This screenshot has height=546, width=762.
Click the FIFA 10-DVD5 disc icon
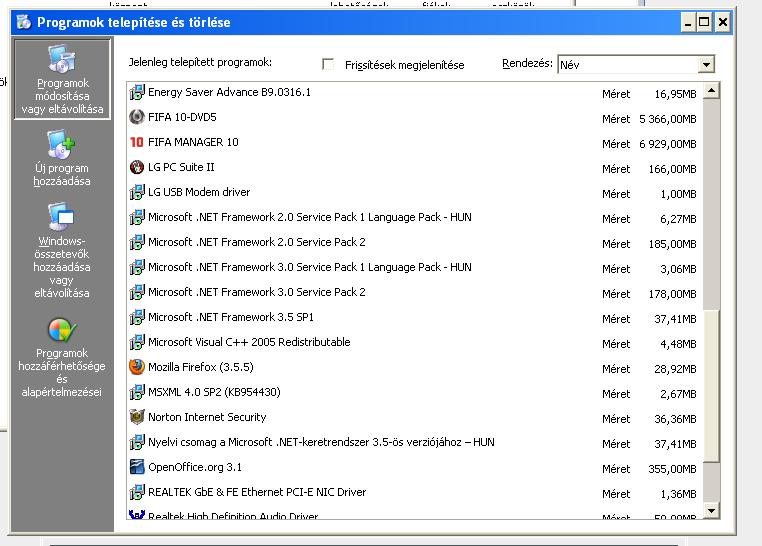(x=137, y=117)
